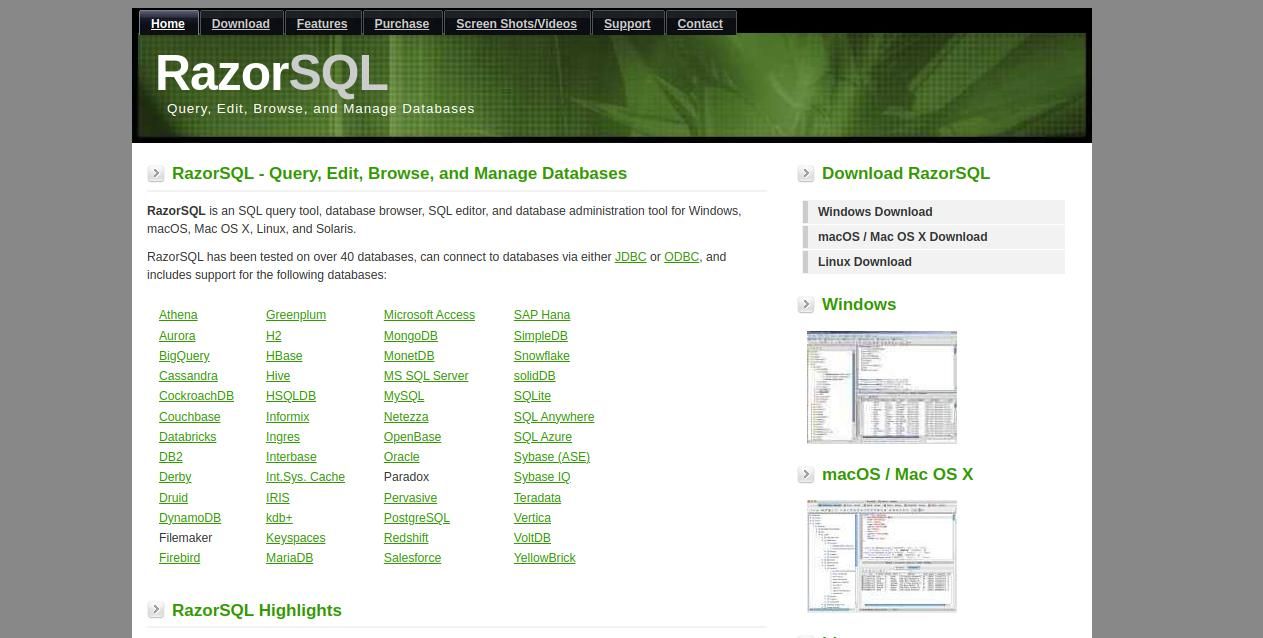Click the Paradox text entry
Image resolution: width=1263 pixels, height=638 pixels.
pos(406,477)
